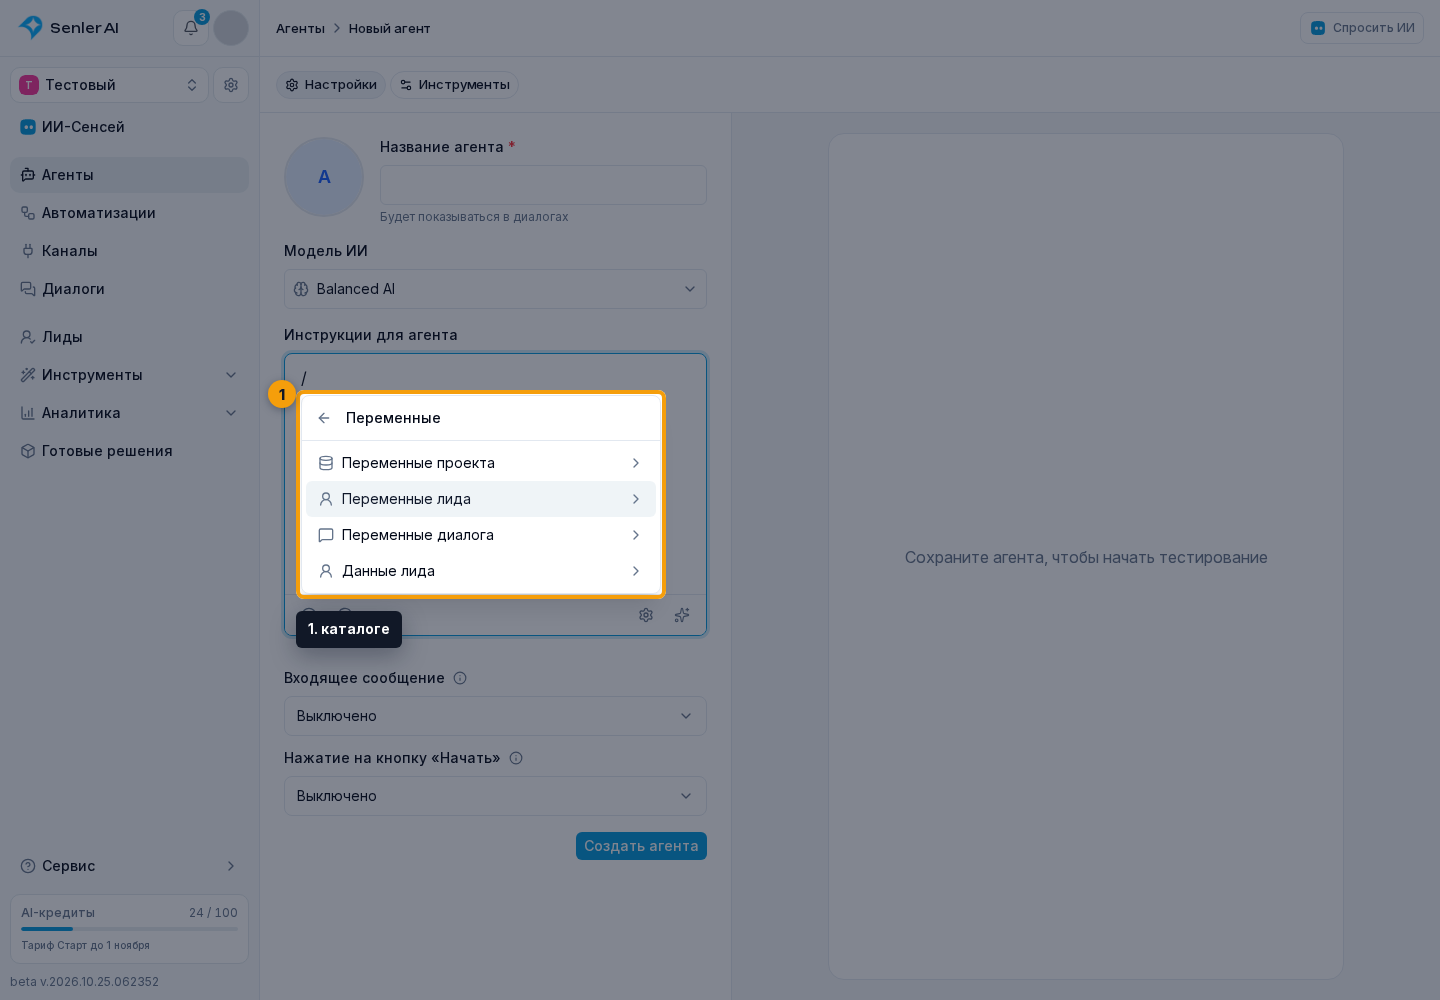1440x1000 pixels.
Task: Focus the Название агента input field
Action: pyautogui.click(x=543, y=185)
